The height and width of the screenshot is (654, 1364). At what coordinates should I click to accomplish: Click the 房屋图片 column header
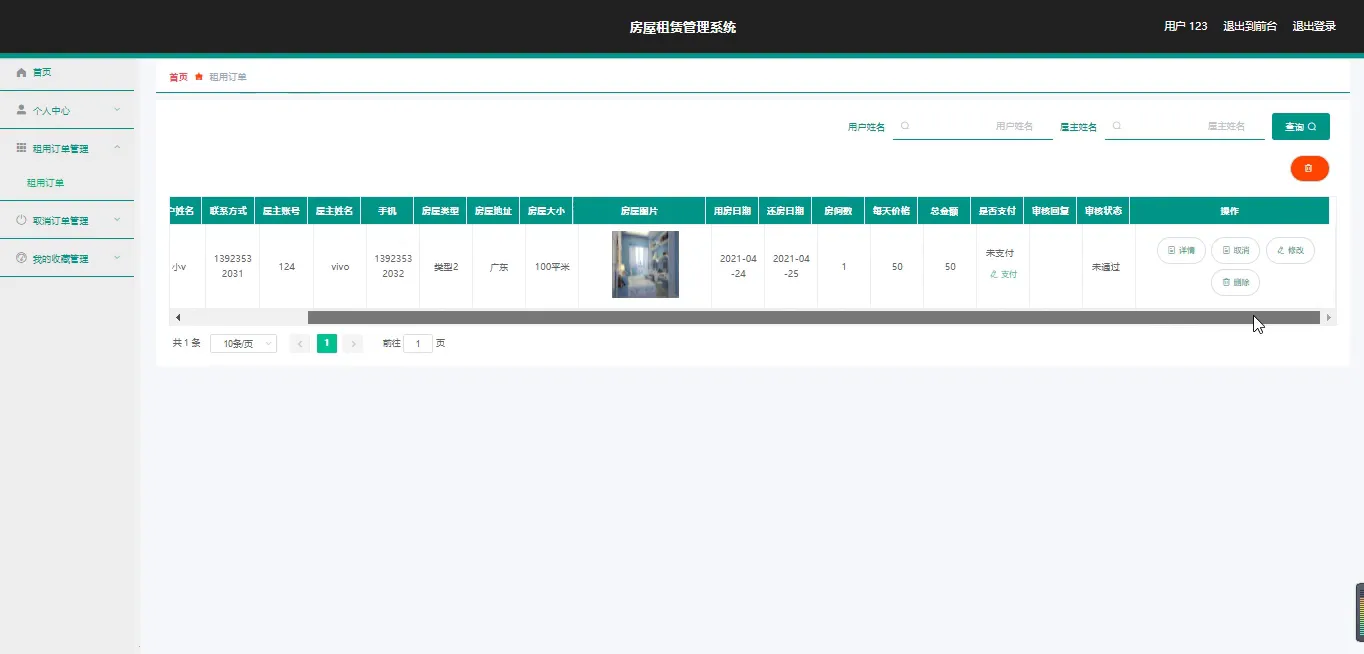[639, 211]
